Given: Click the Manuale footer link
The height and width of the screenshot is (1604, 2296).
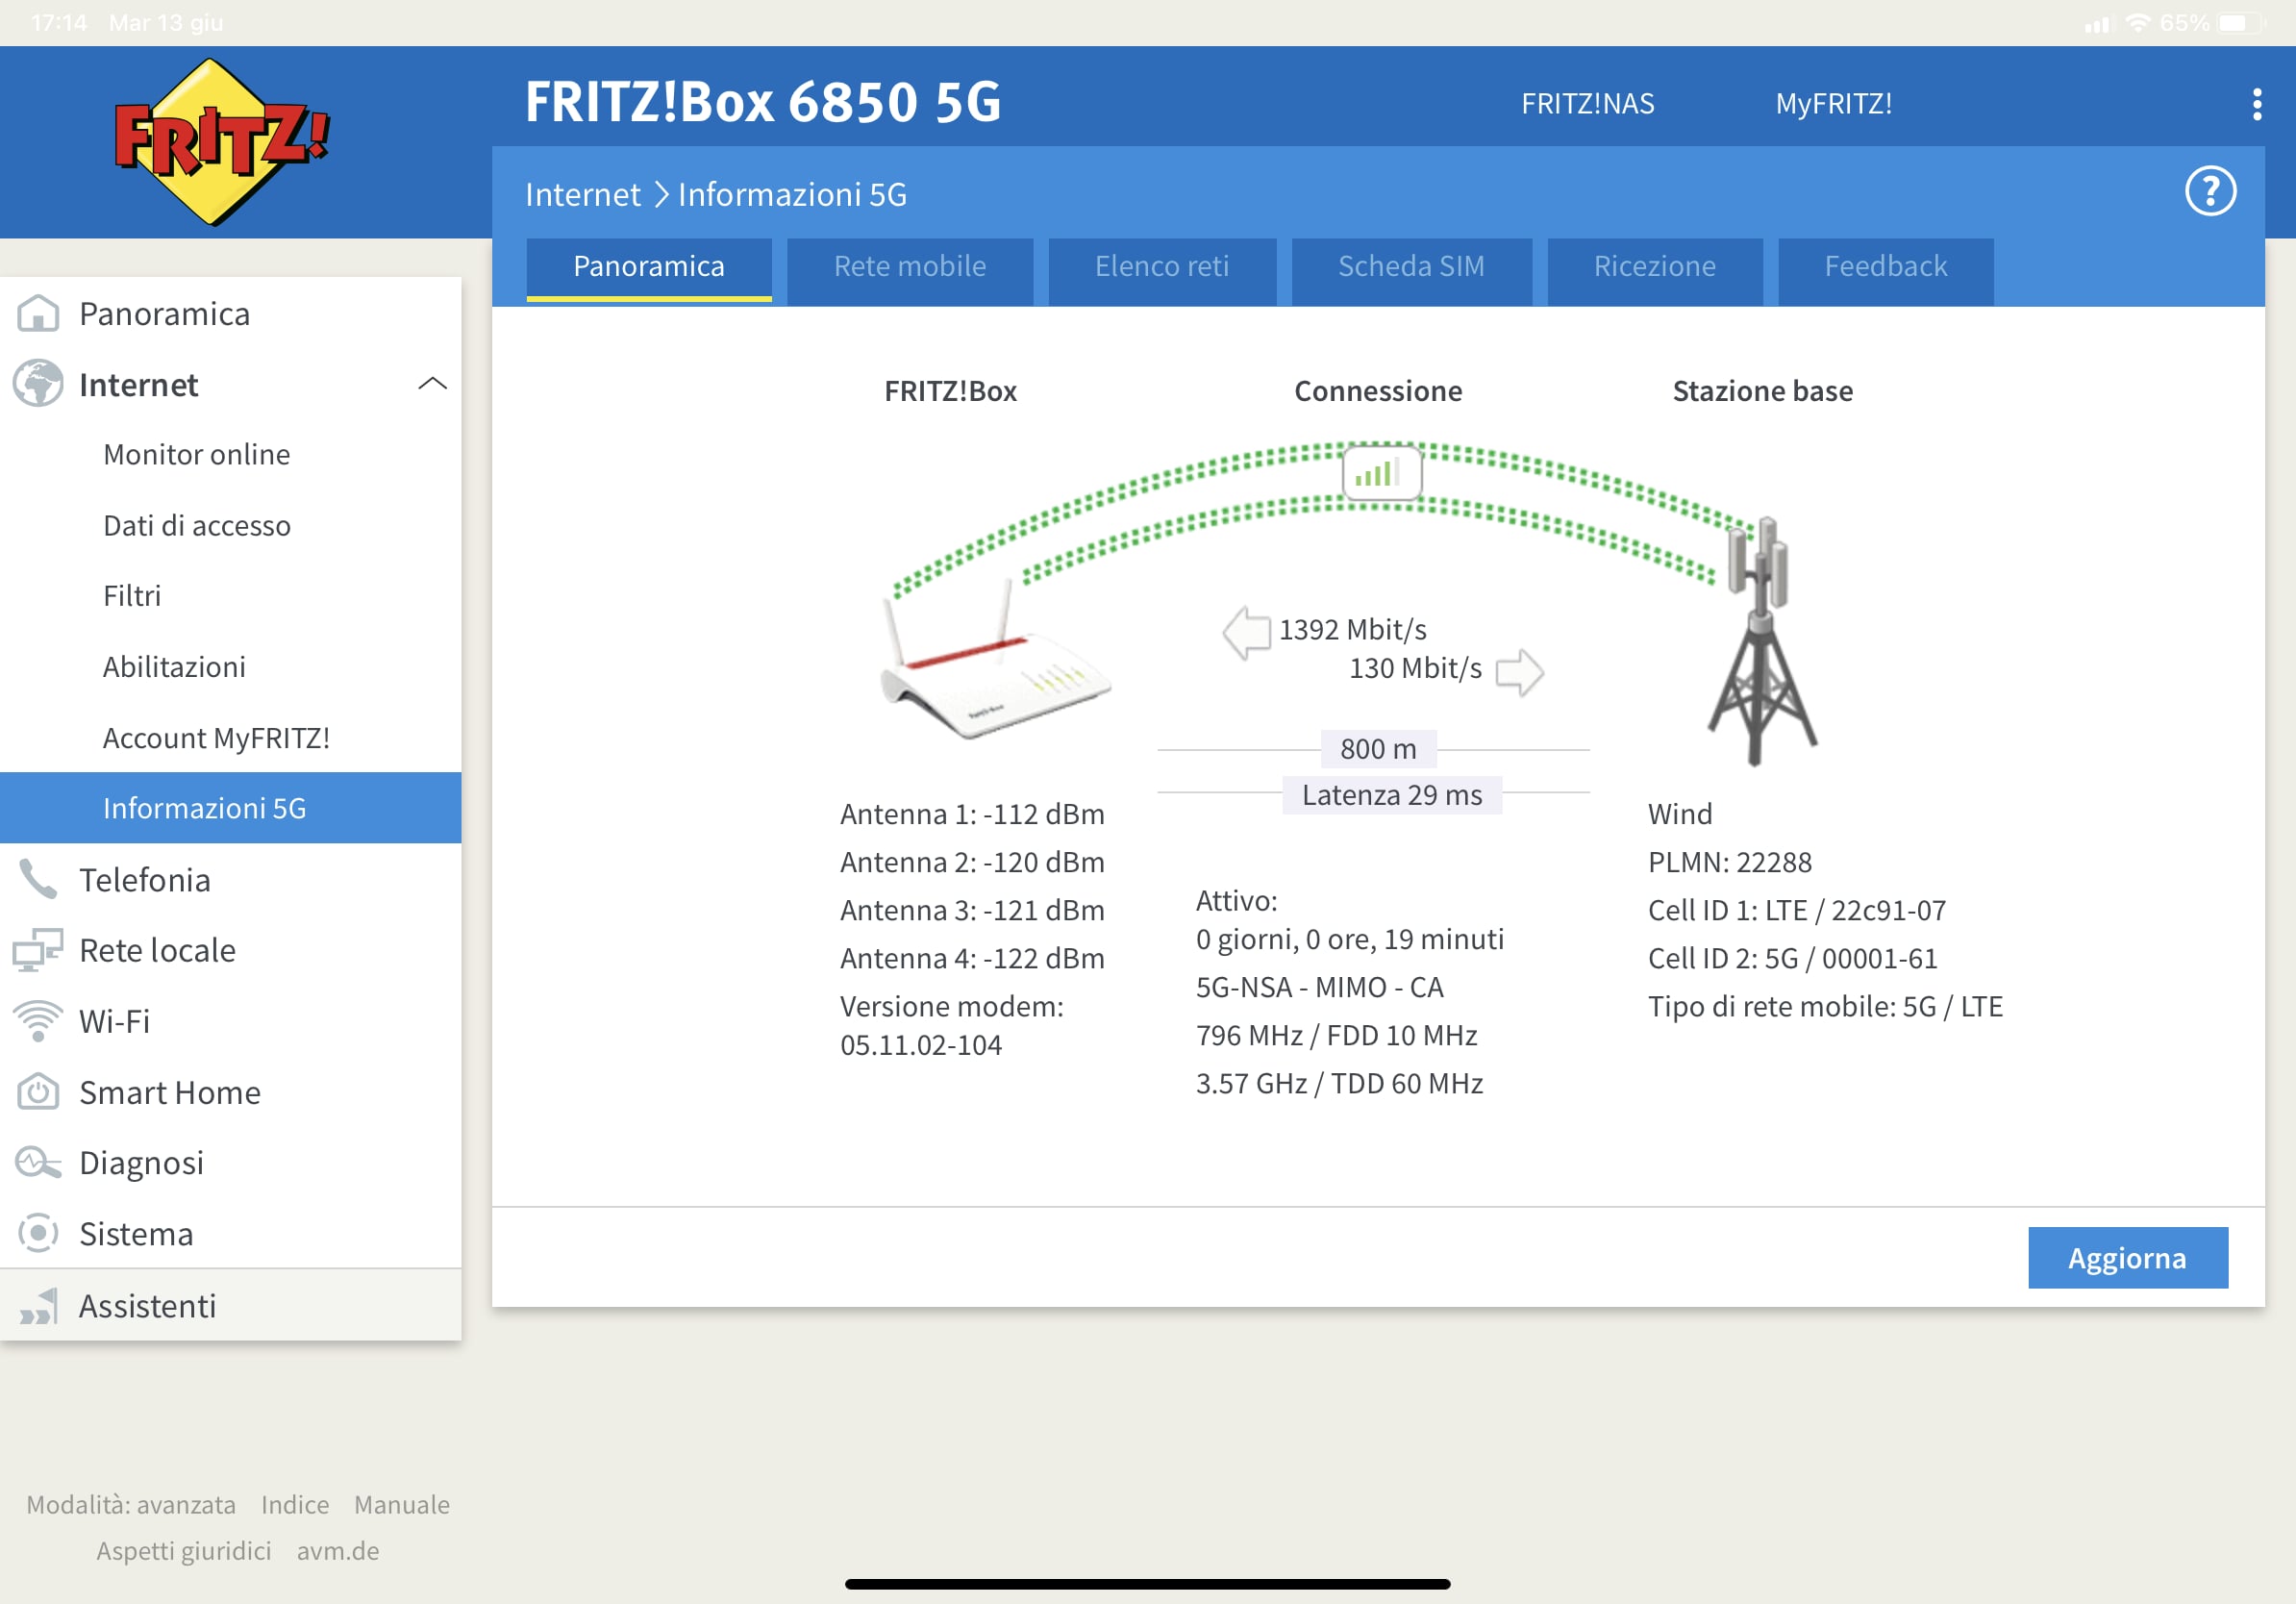Looking at the screenshot, I should (402, 1504).
